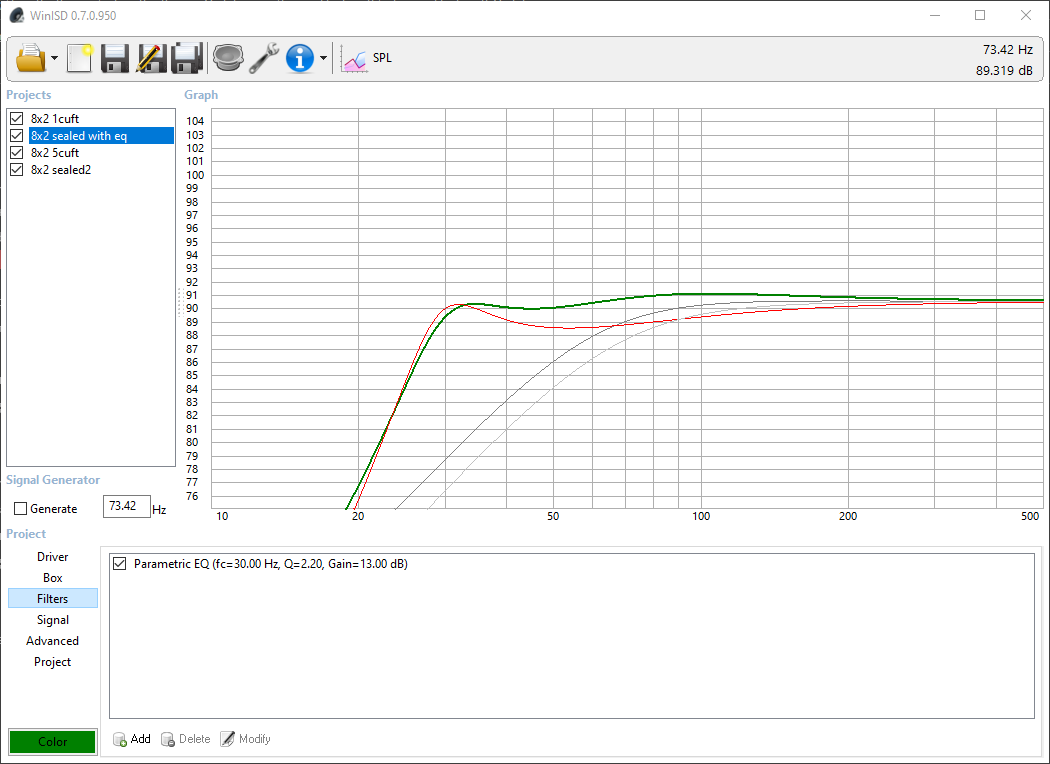
Task: Switch to the Advanced tab
Action: (53, 641)
